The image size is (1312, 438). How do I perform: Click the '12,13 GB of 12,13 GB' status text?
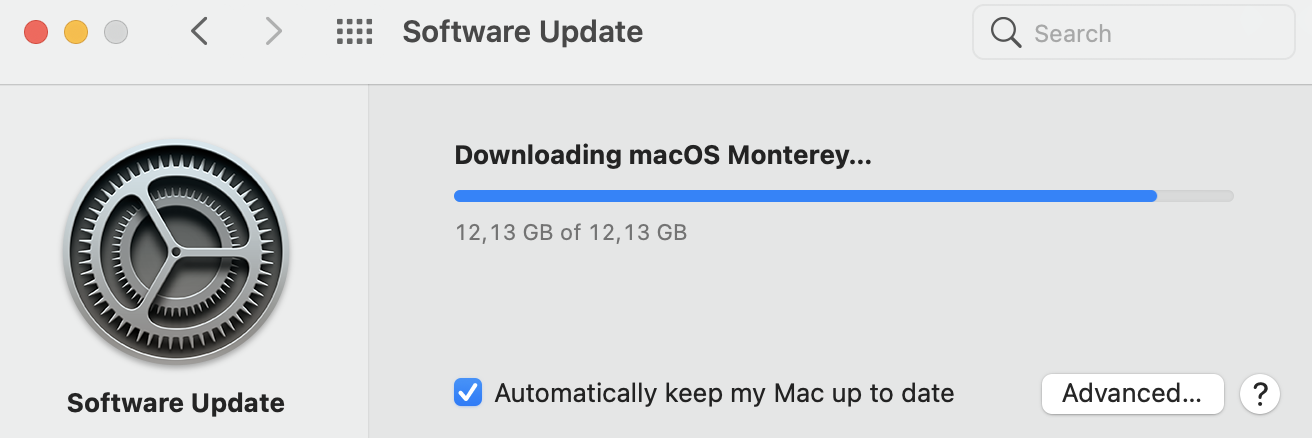pos(571,233)
